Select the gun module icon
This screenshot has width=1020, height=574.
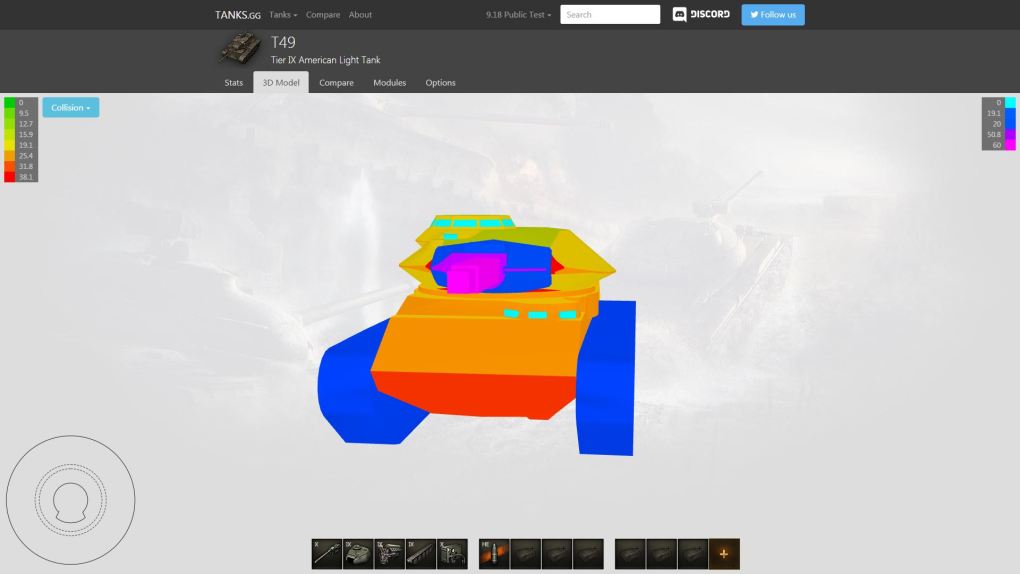tap(327, 553)
